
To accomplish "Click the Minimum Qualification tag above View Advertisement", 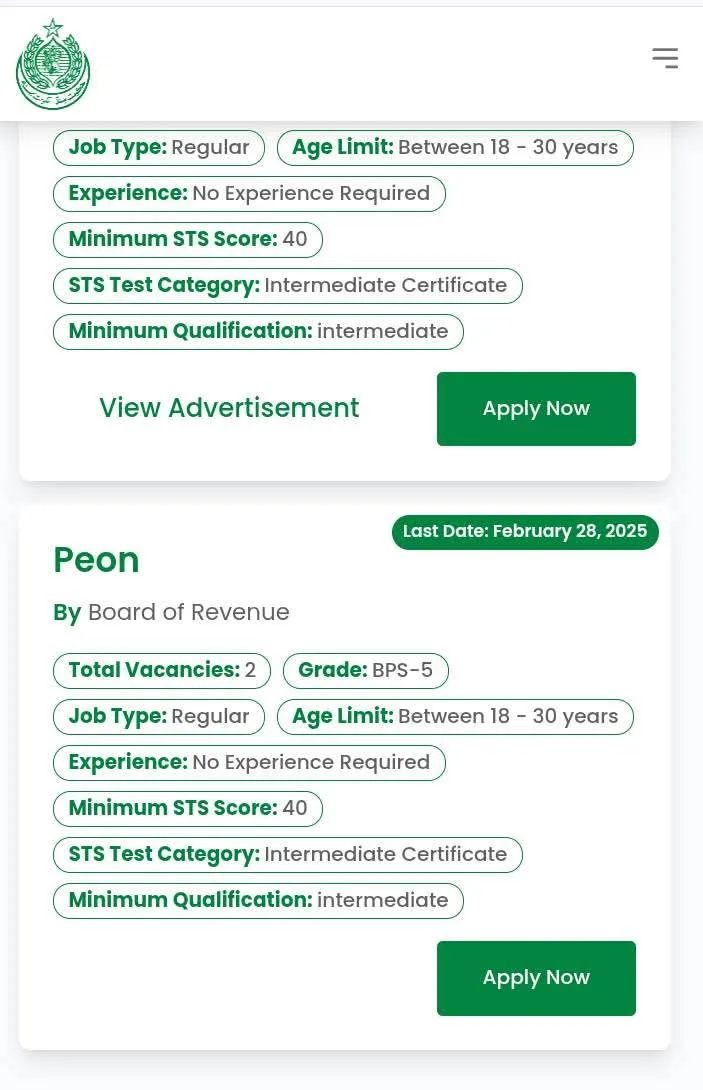I will [258, 331].
